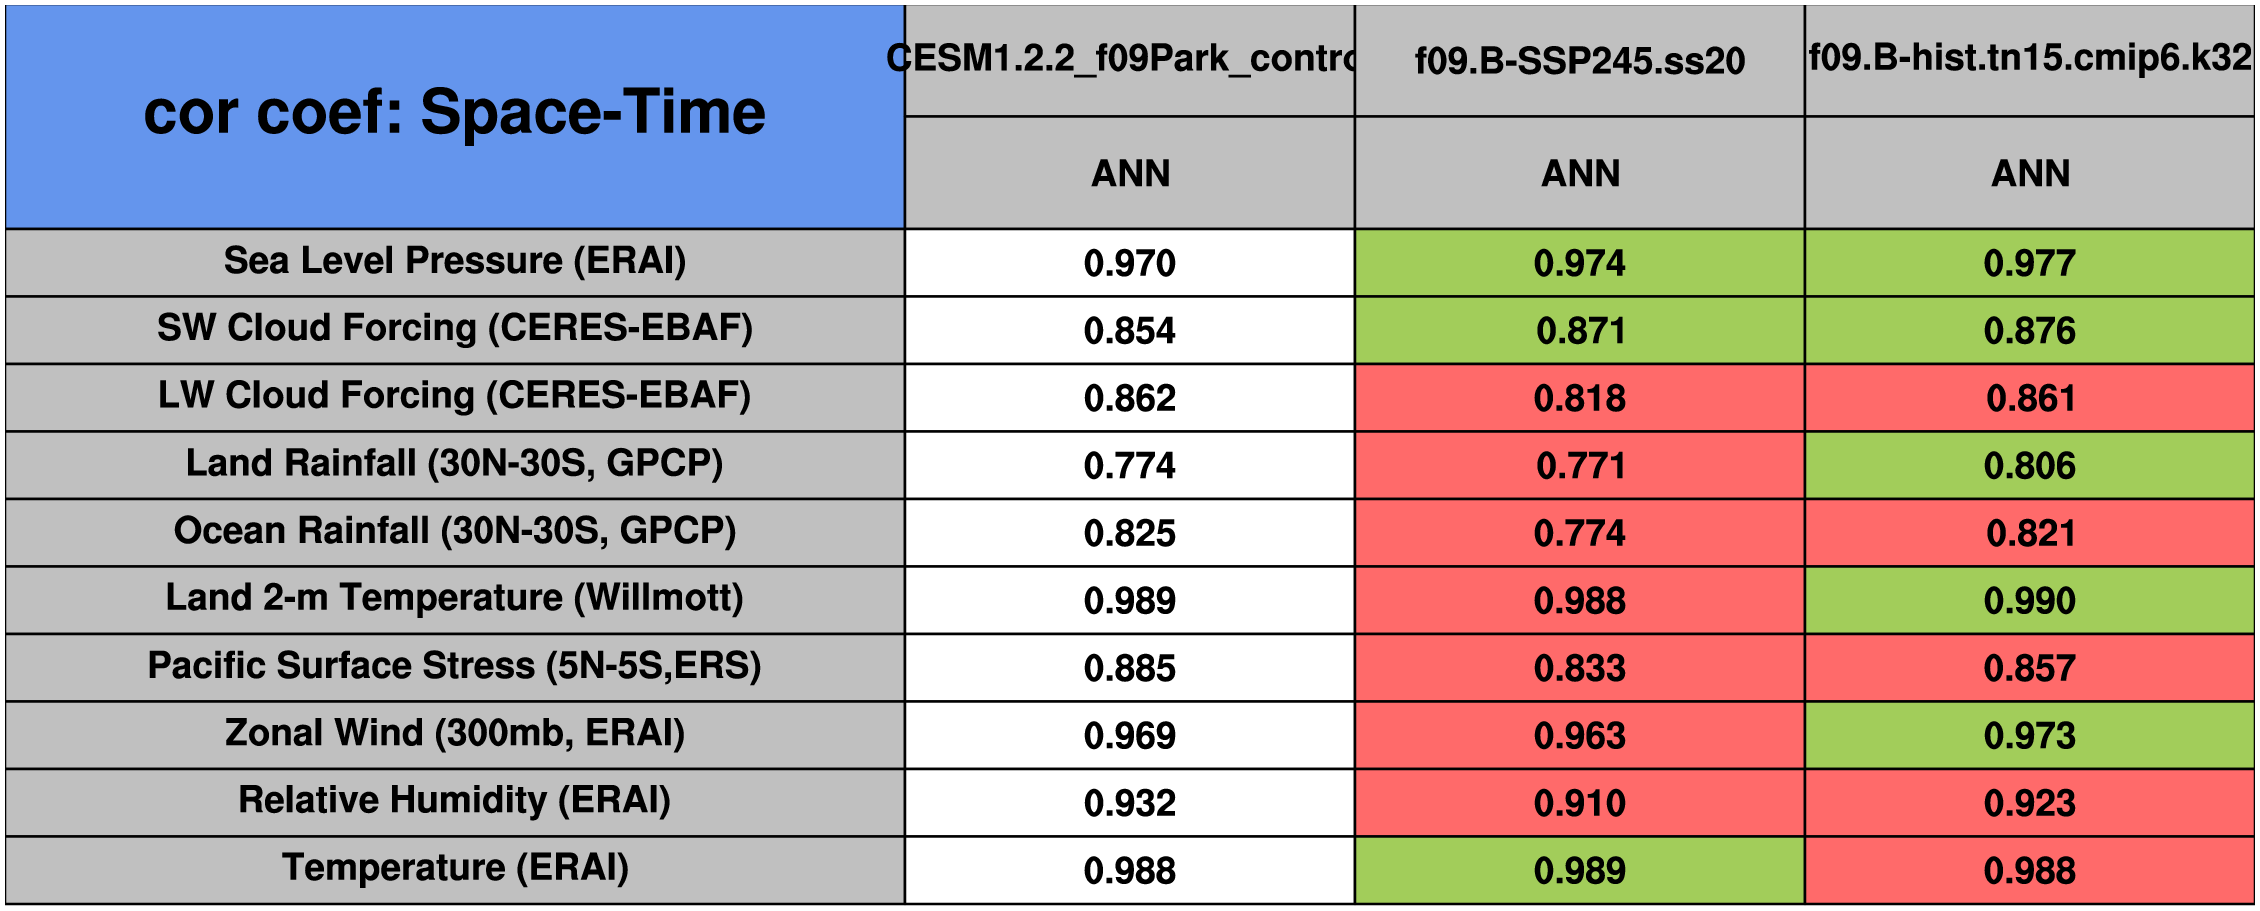Select the red 0.818 LW Cloud Forcing cell
This screenshot has height=911, width=2260.
(x=1579, y=398)
